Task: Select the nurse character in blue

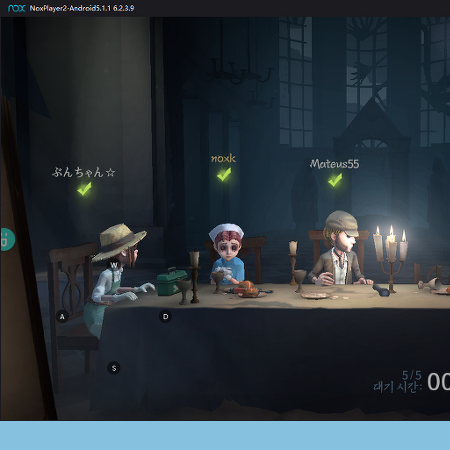Action: [227, 253]
